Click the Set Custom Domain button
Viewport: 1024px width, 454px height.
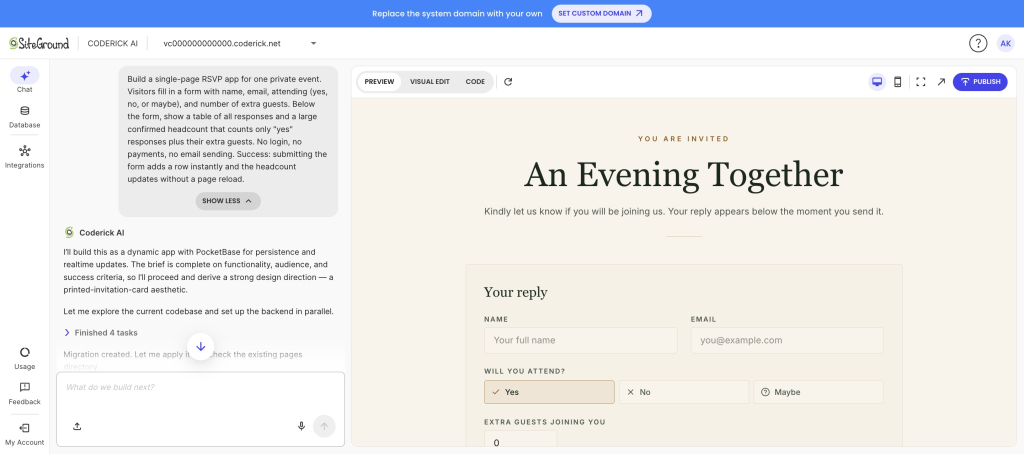(x=601, y=13)
